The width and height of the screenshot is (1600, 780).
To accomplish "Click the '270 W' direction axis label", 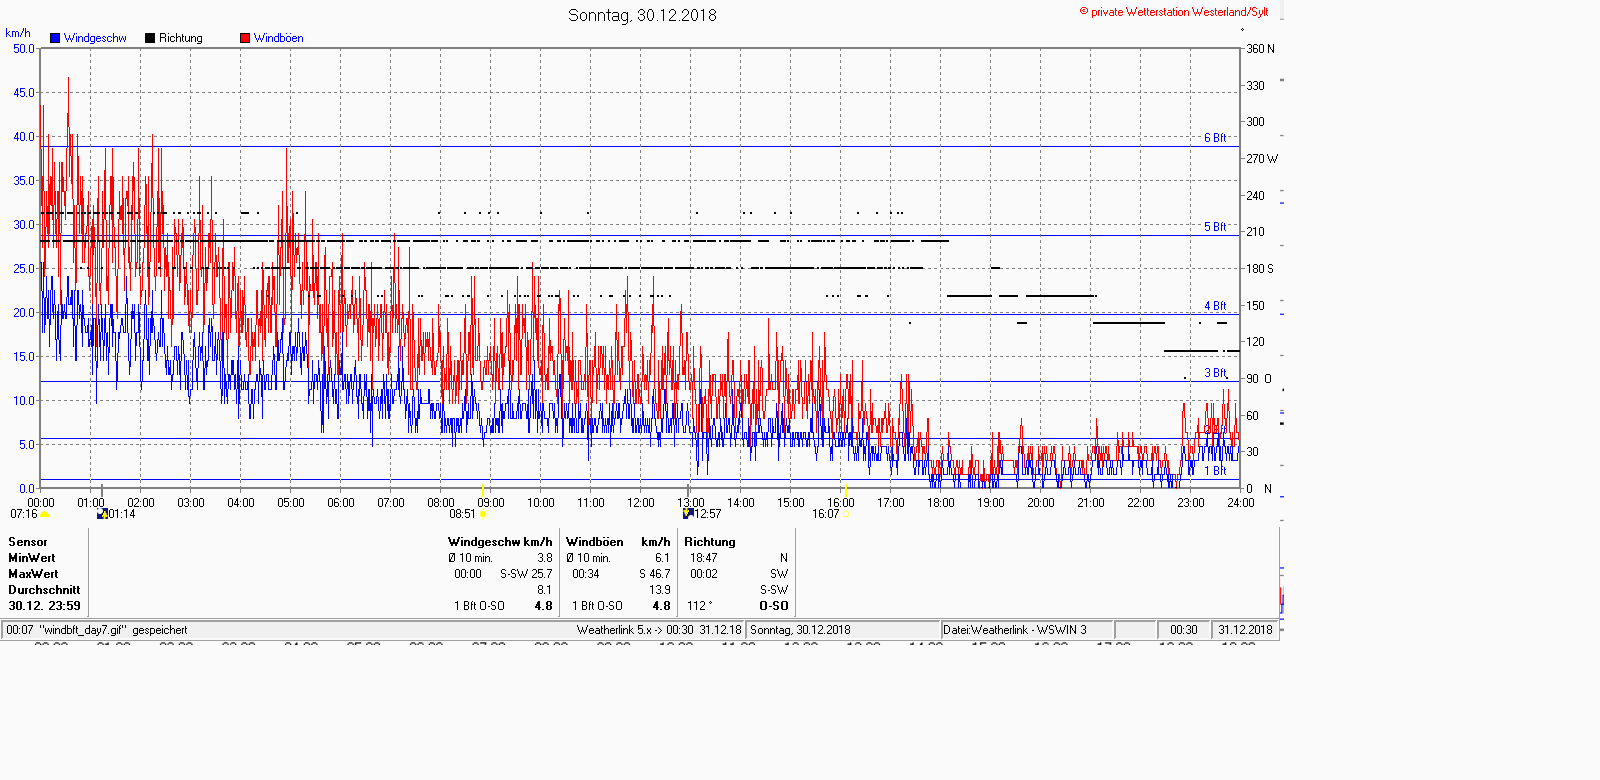I will (1261, 159).
